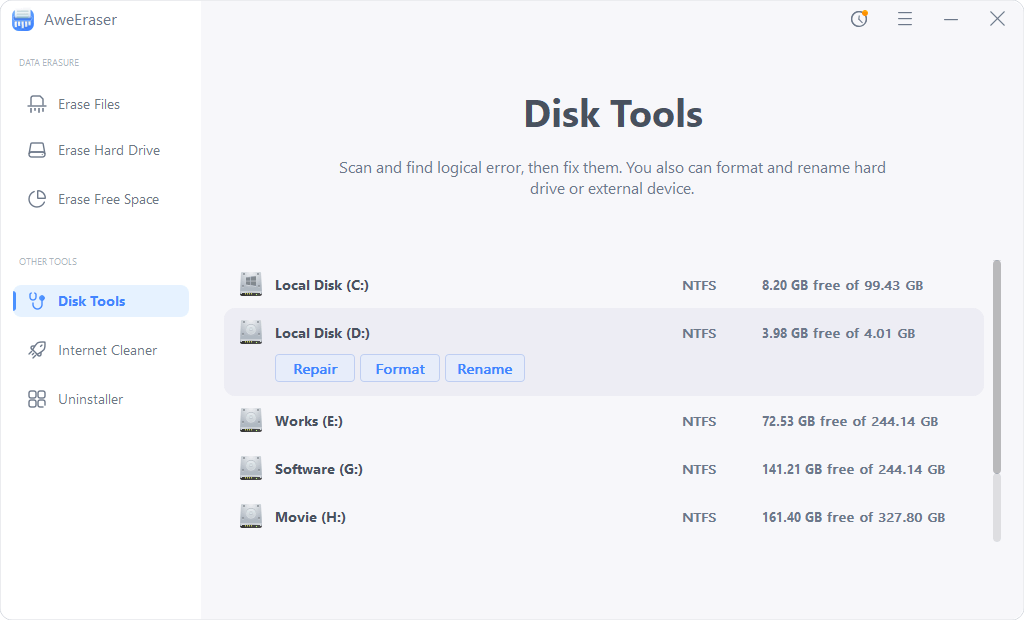Click "141.21 GB free of 244.14 GB"

(x=854, y=469)
